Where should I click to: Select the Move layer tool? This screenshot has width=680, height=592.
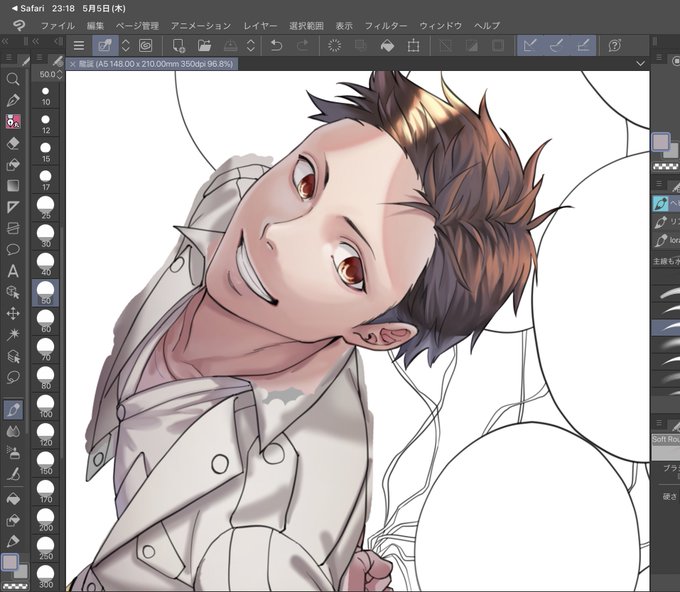pyautogui.click(x=13, y=314)
